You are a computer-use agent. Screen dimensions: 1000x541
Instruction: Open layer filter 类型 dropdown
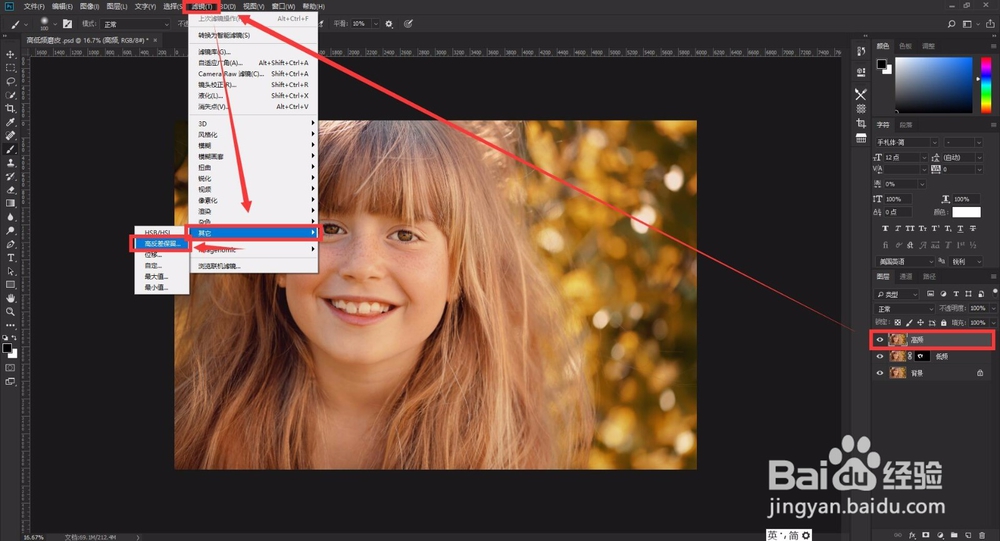[897, 294]
